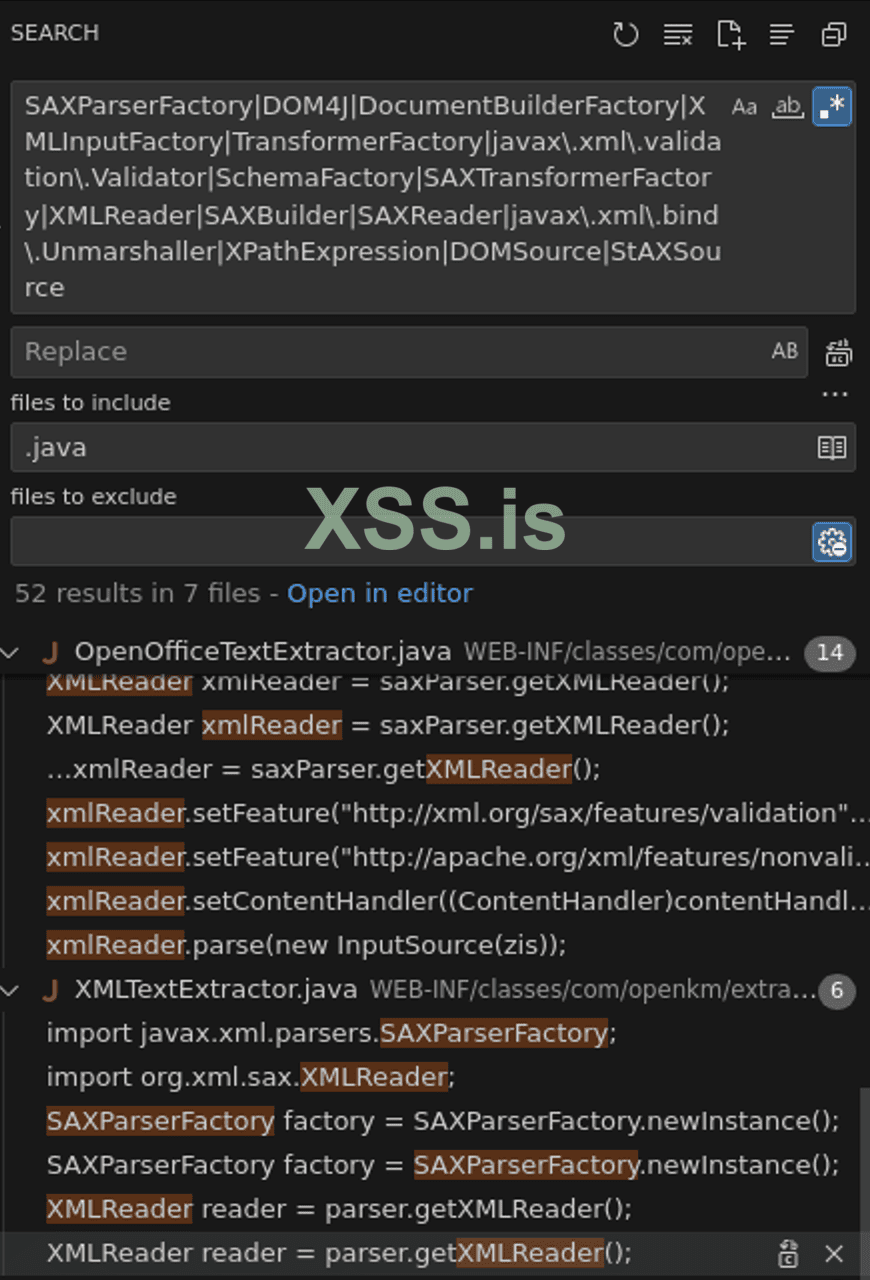The image size is (870, 1280).
Task: View search results as tree
Action: (x=782, y=35)
